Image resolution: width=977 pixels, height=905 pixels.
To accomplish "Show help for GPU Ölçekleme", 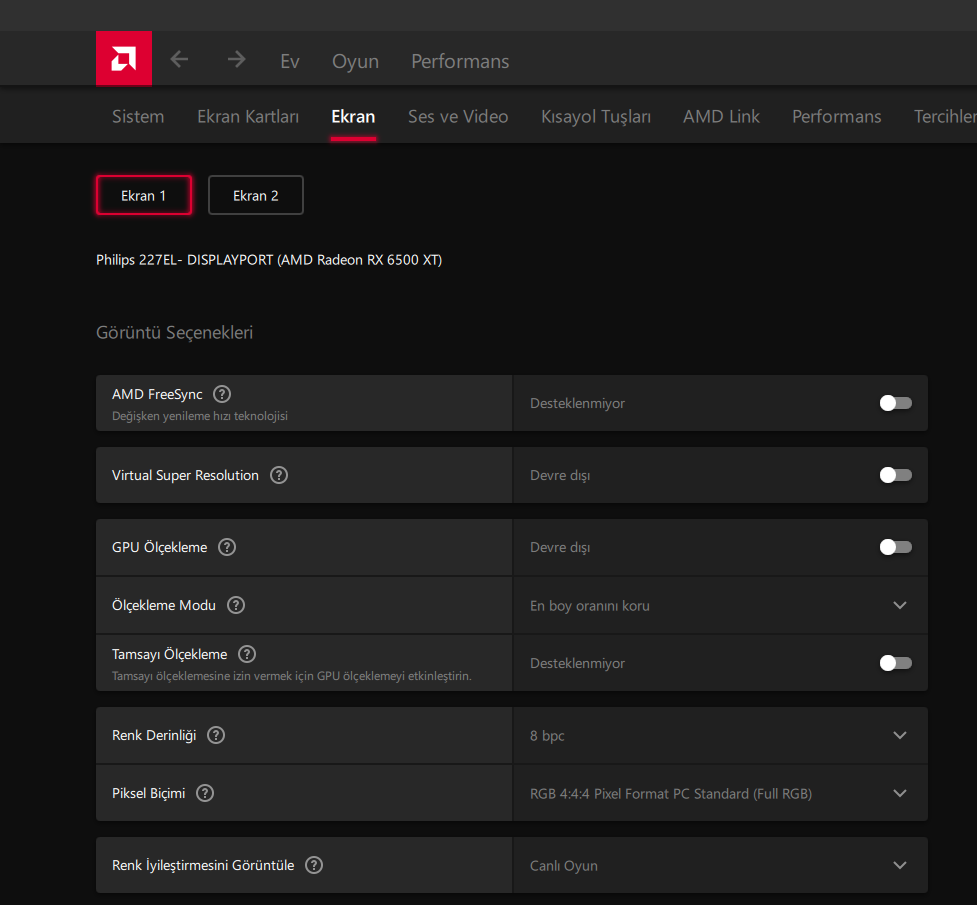I will tap(227, 547).
